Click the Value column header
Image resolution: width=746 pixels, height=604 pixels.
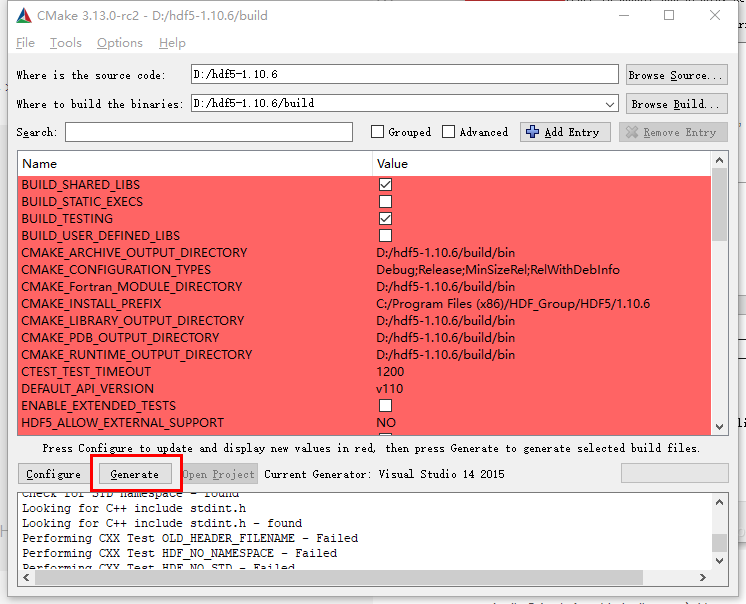pyautogui.click(x=541, y=164)
